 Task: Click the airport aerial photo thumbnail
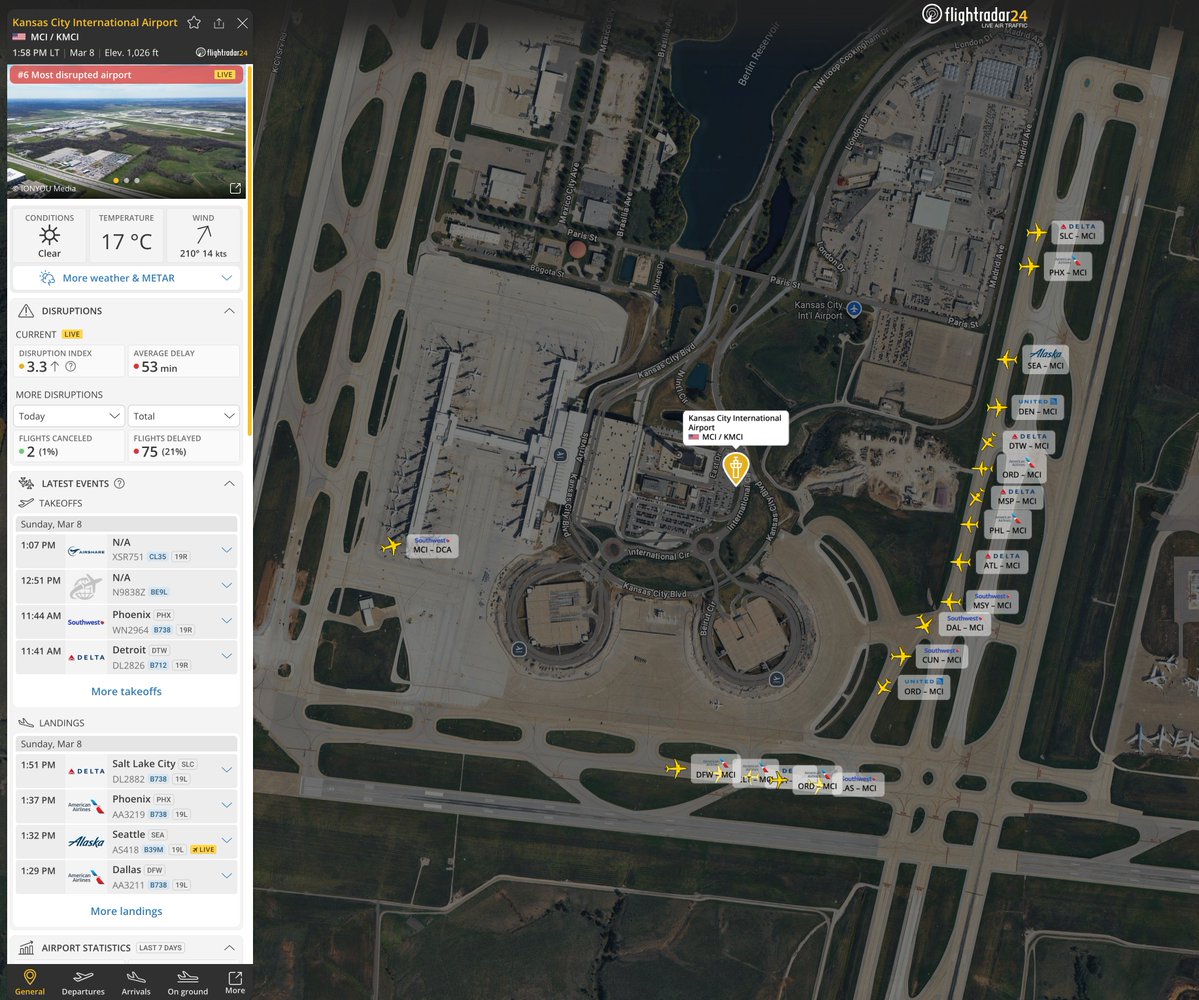pyautogui.click(x=127, y=131)
